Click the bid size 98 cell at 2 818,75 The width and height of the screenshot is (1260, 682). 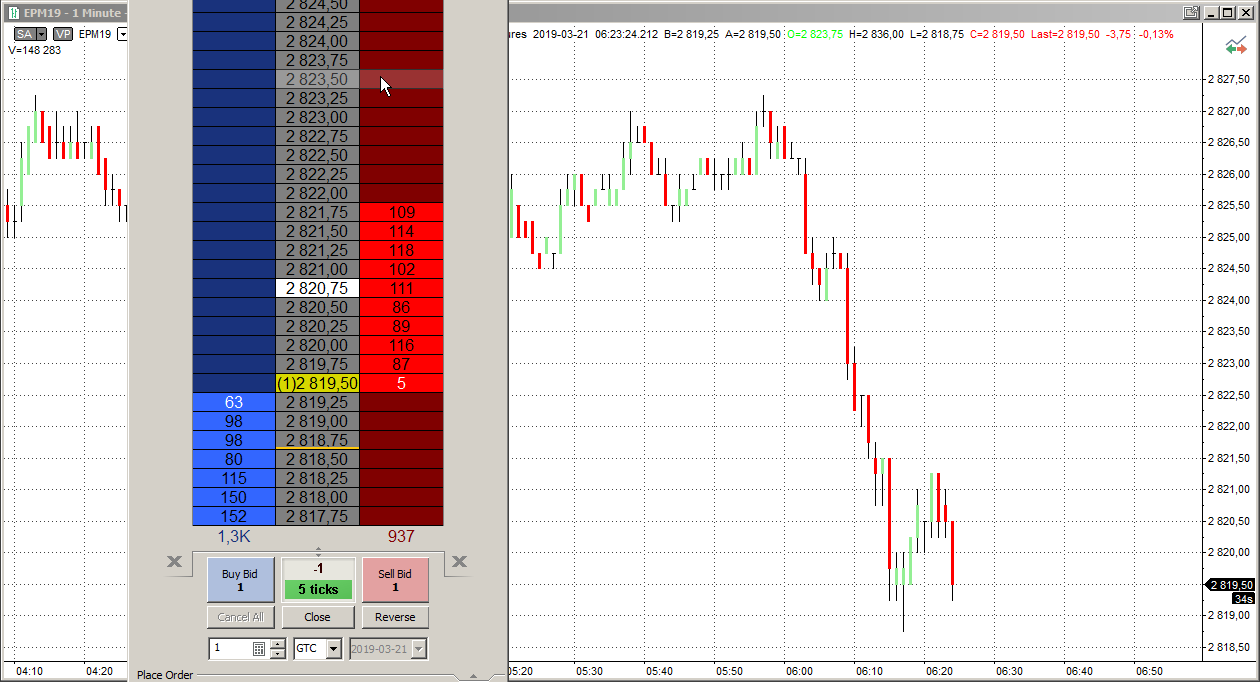(x=234, y=440)
